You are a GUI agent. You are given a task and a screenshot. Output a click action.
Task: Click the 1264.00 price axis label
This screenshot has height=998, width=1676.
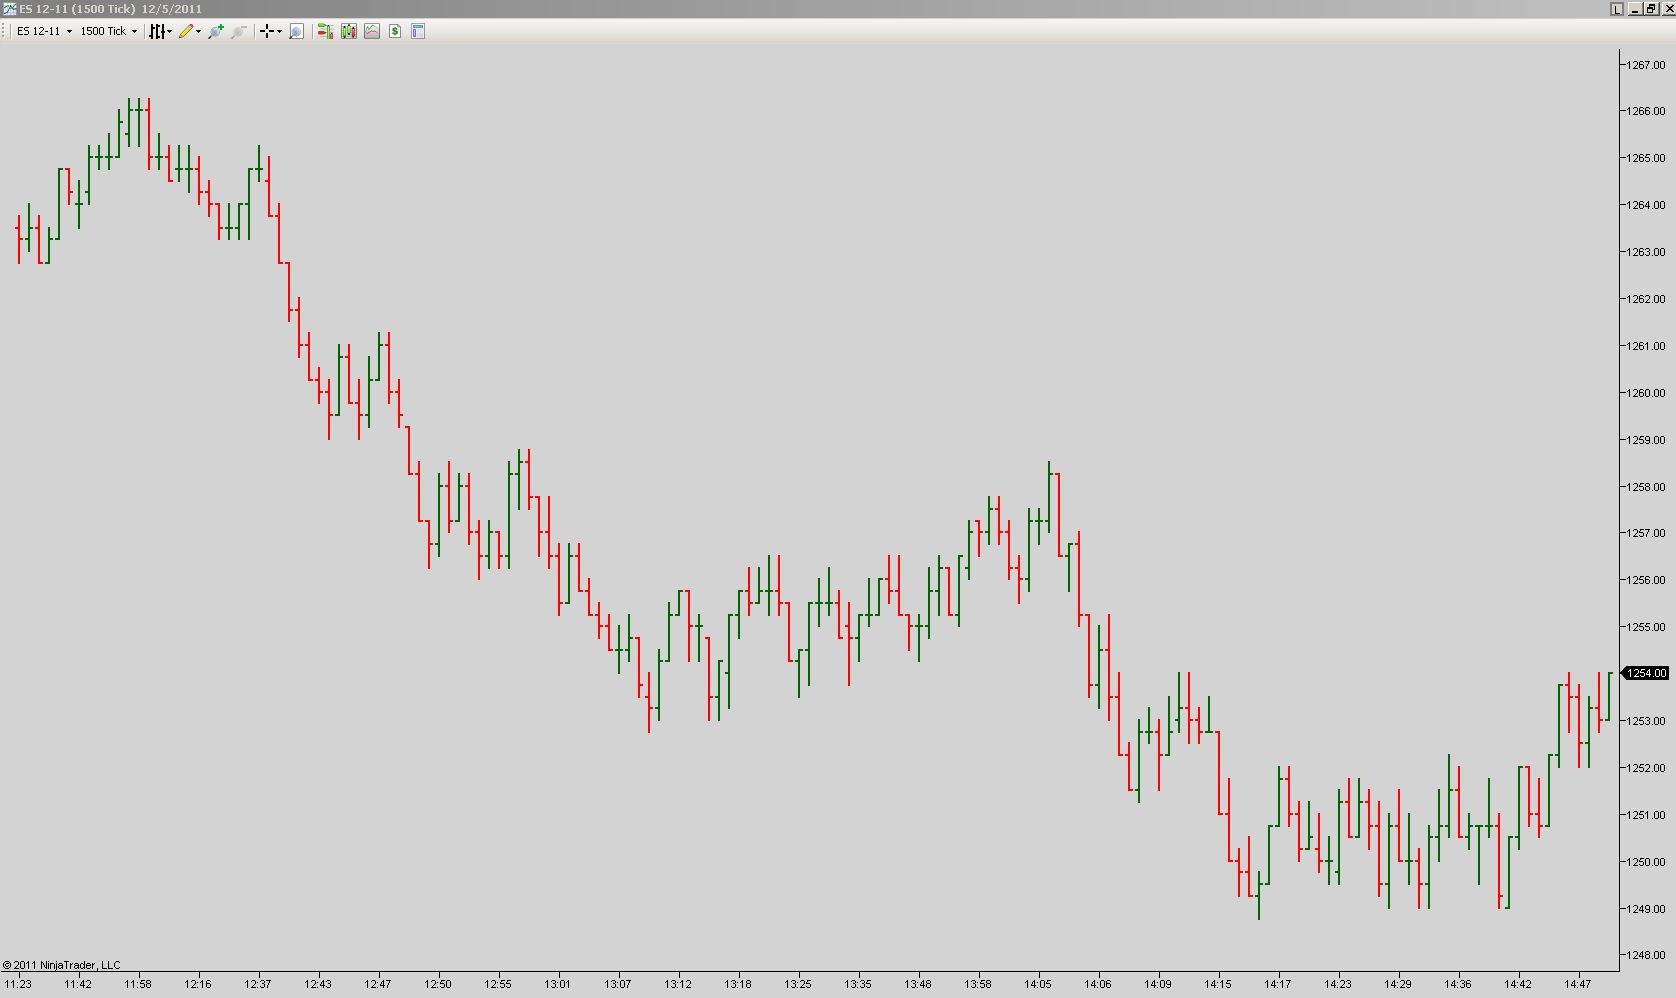point(1646,205)
